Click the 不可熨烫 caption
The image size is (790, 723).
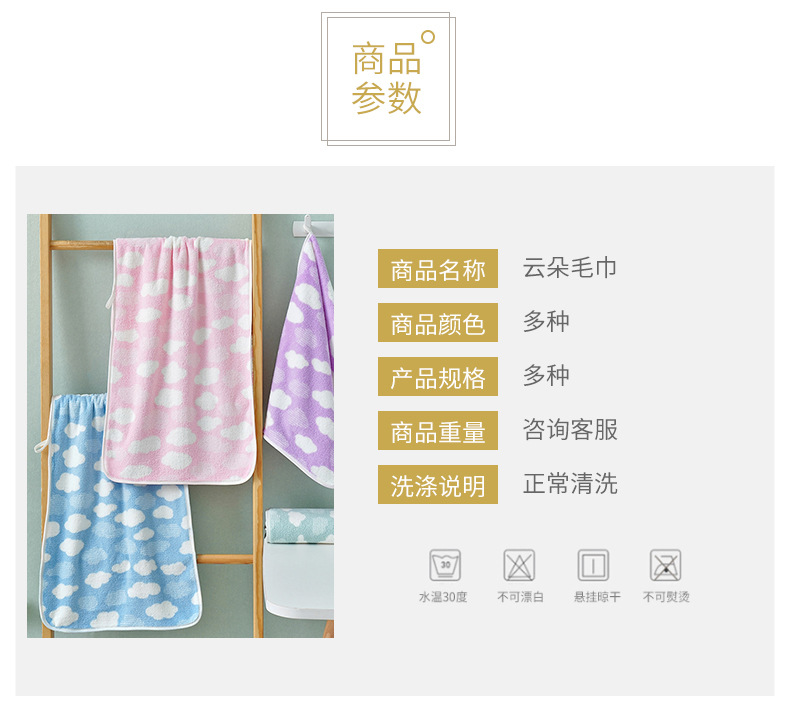(666, 597)
